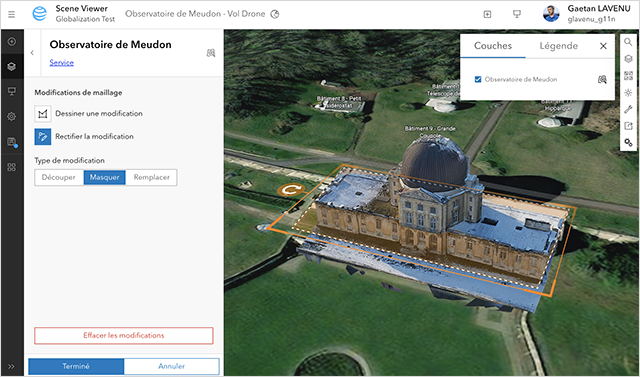Open the hamburger main menu
This screenshot has width=640, height=377.
pyautogui.click(x=11, y=15)
